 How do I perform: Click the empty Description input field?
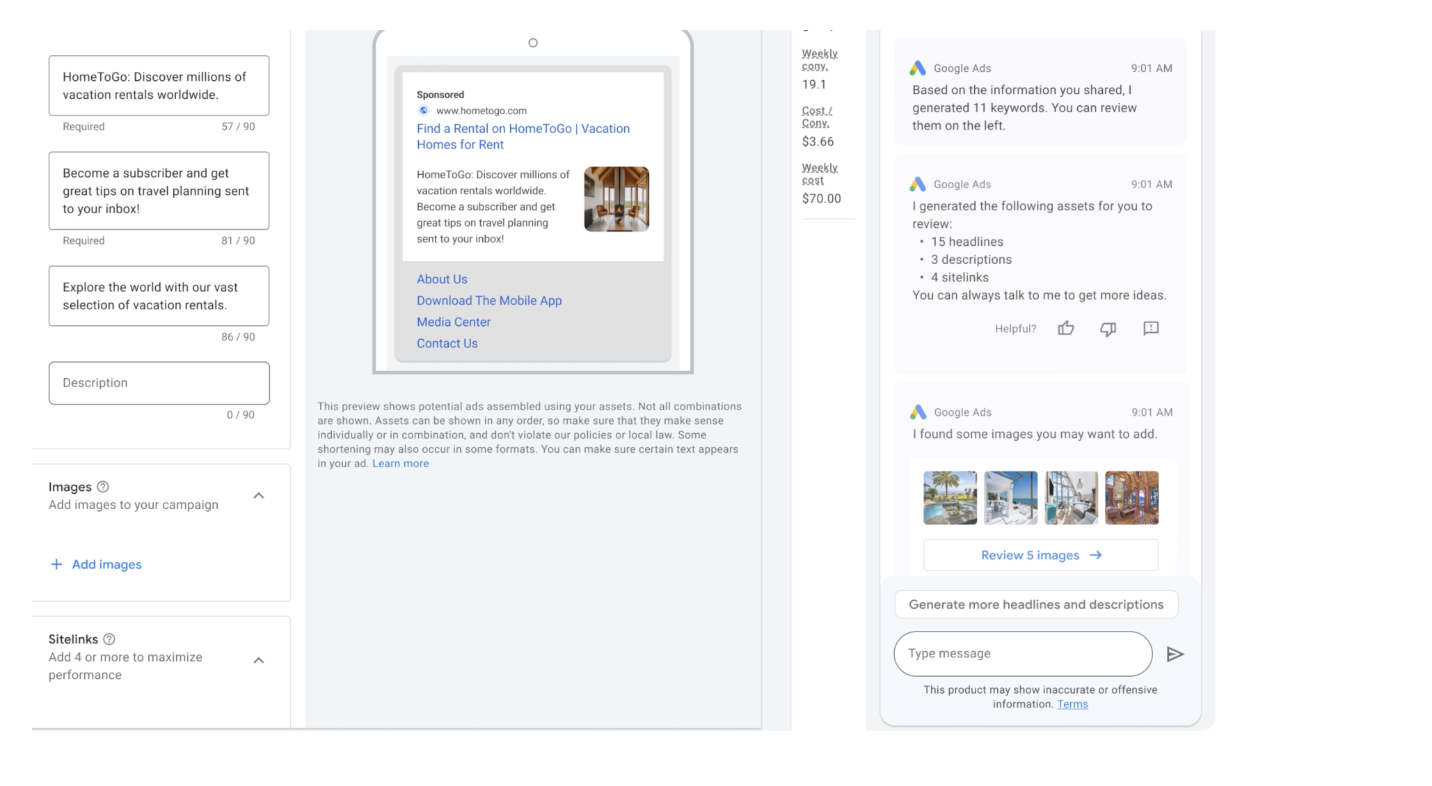[x=159, y=383]
